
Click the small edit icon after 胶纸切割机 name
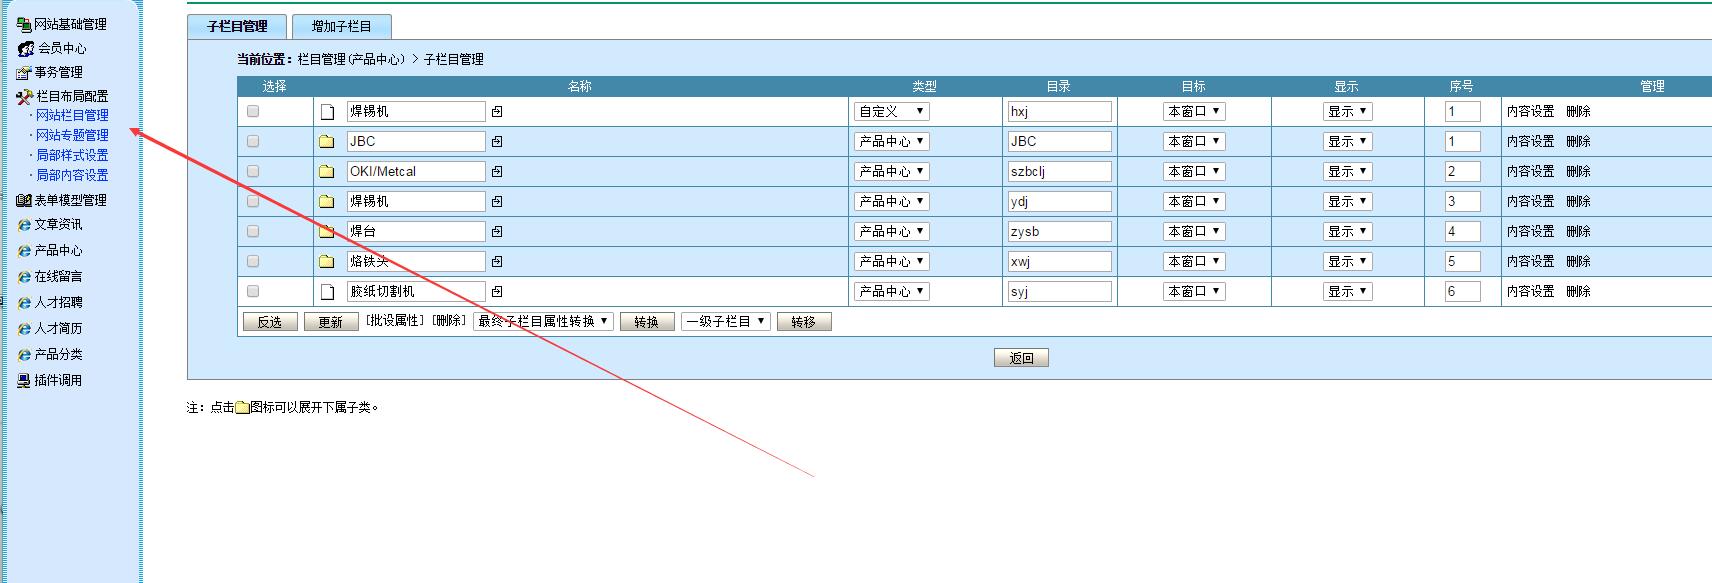[497, 292]
